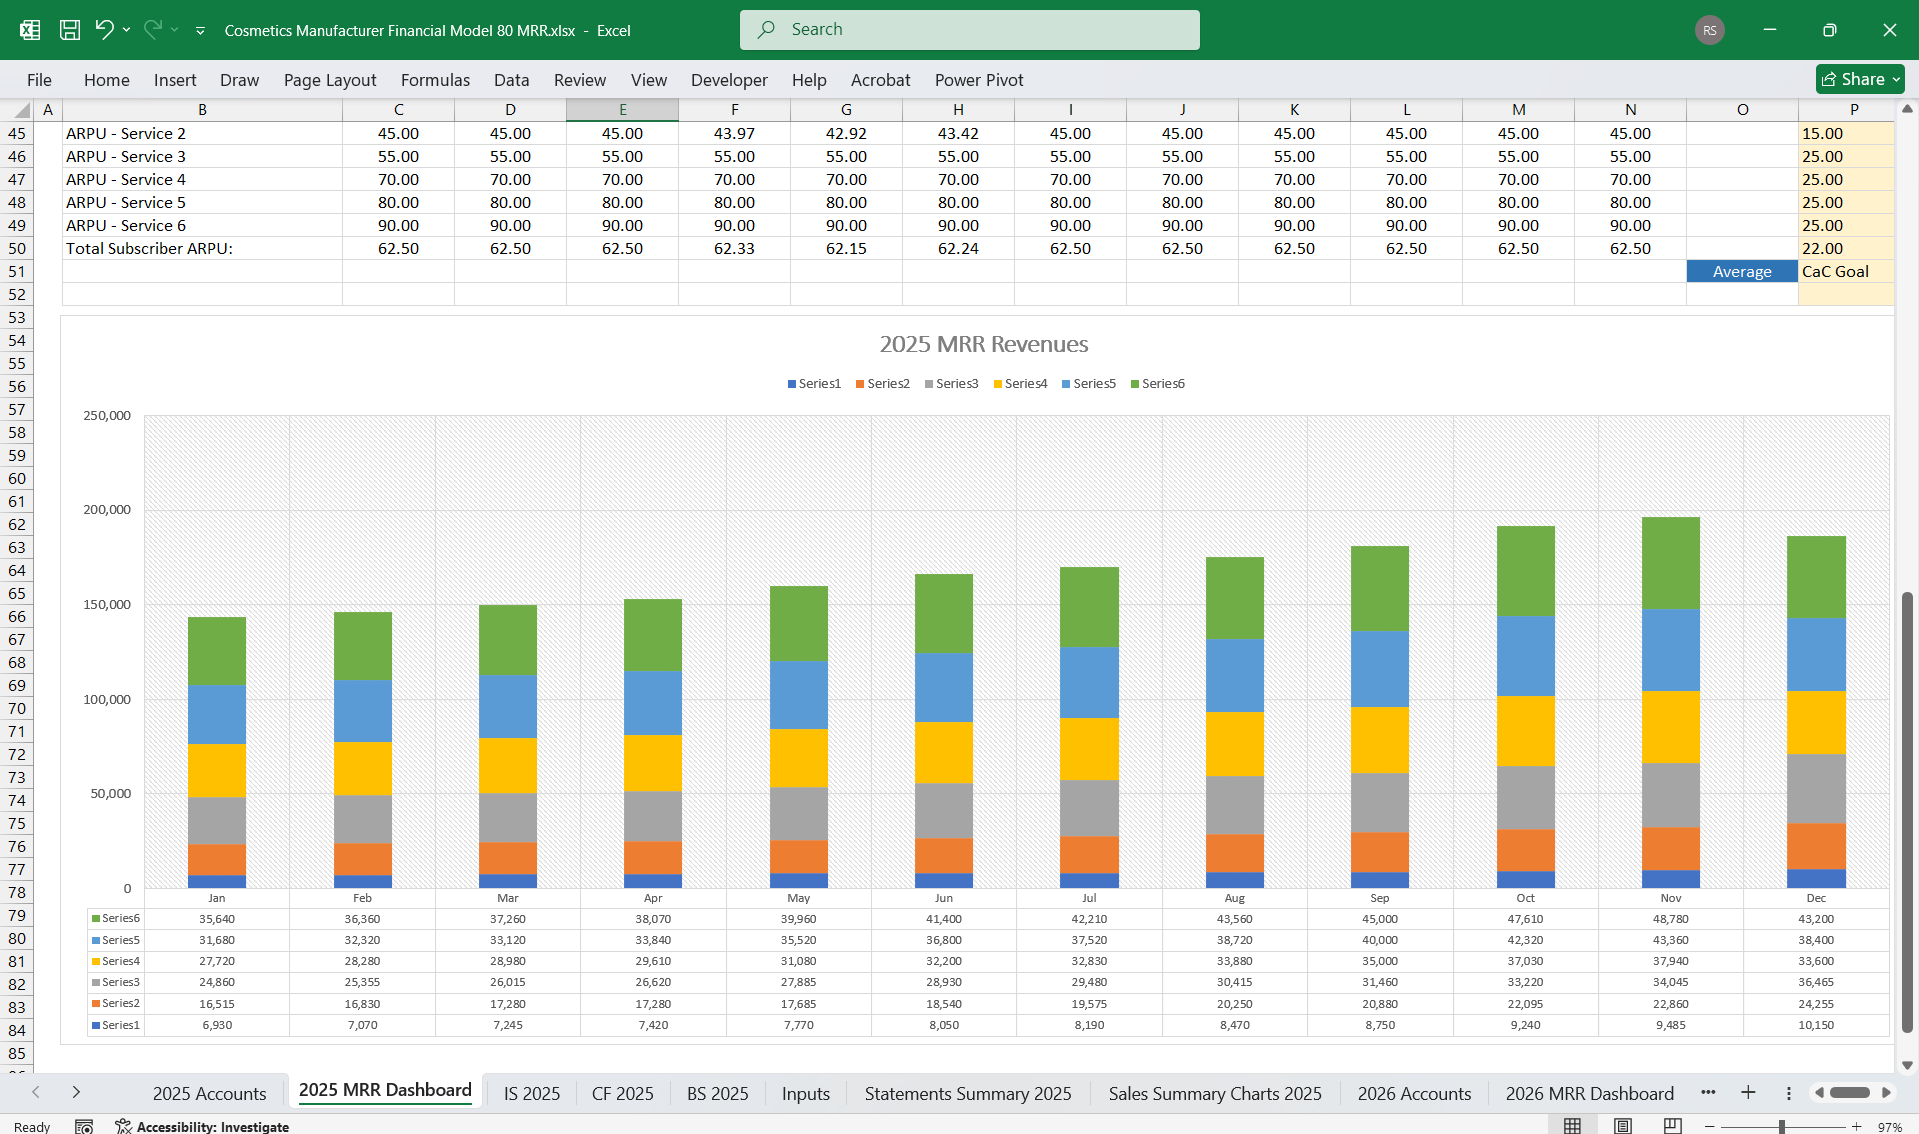Switch to Normal view in the status bar
1919x1134 pixels.
1571,1125
